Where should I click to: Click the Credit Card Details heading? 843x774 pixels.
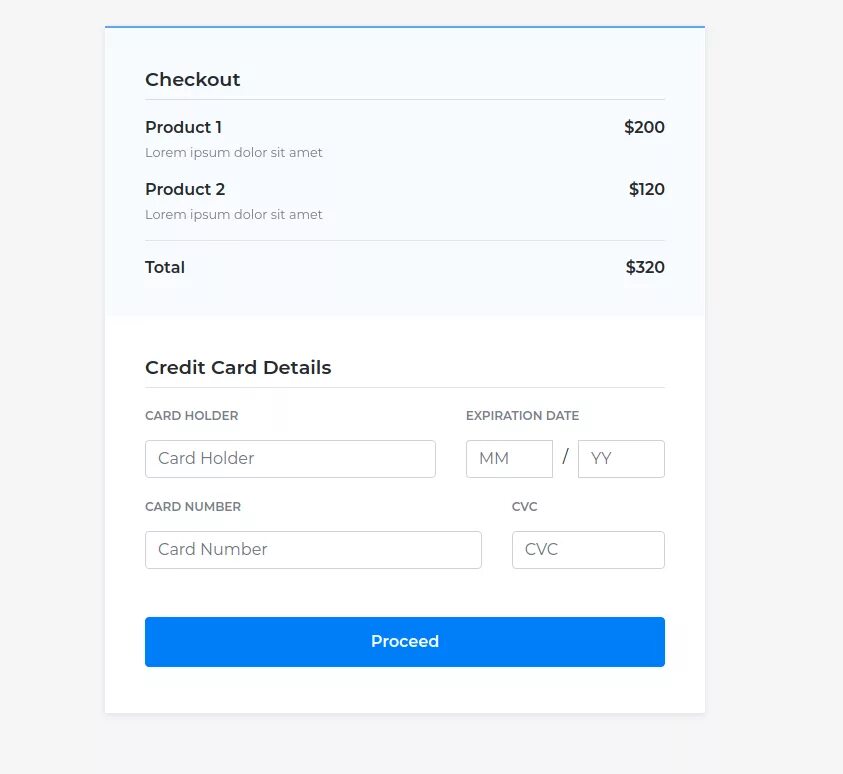tap(238, 368)
